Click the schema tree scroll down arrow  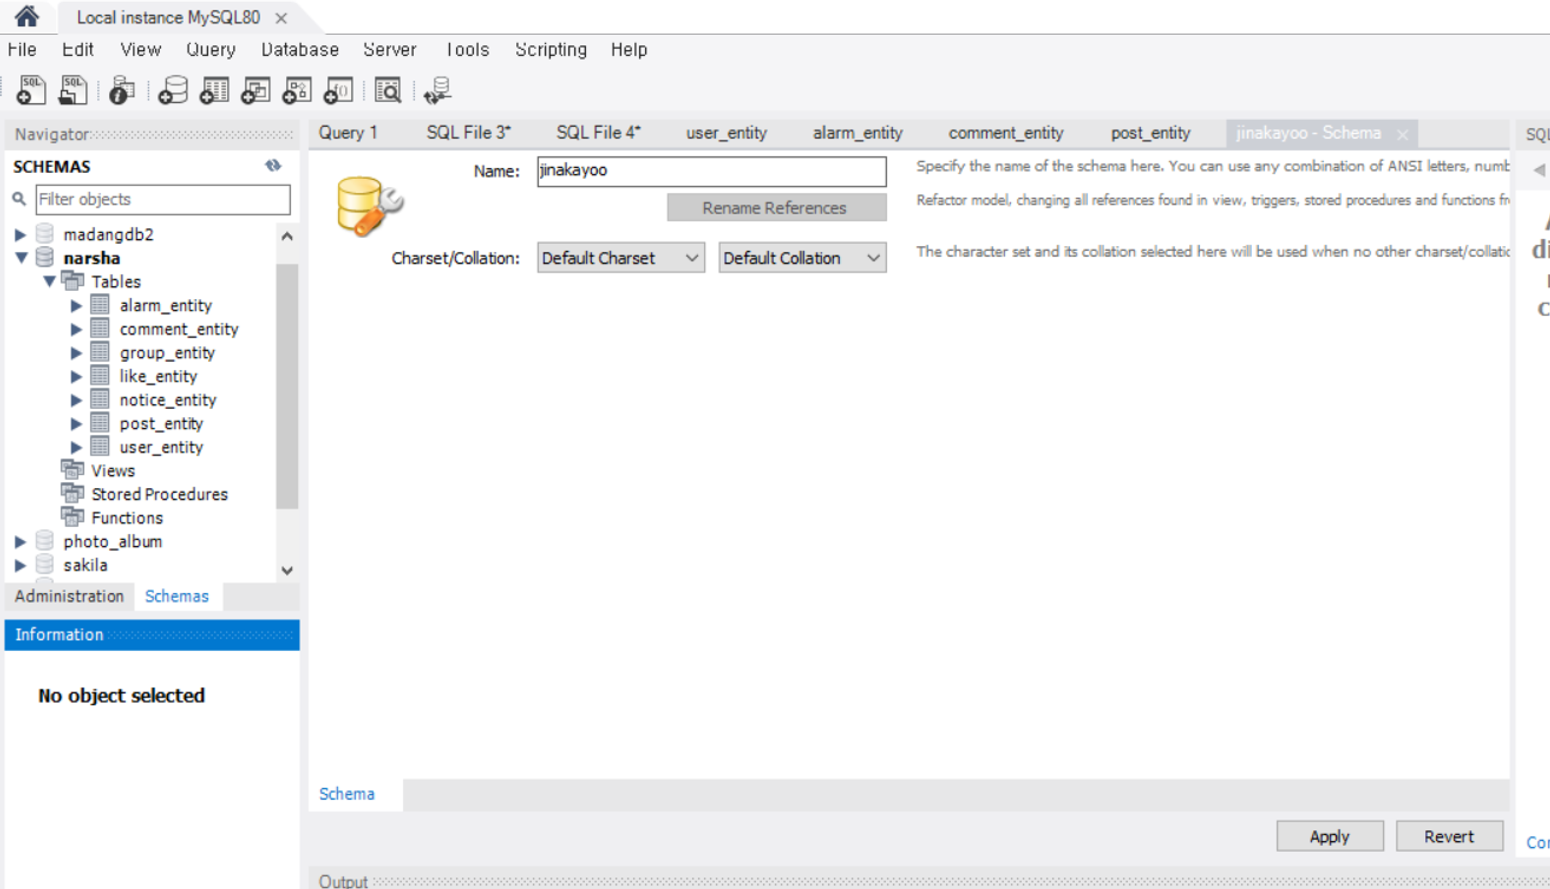[287, 570]
